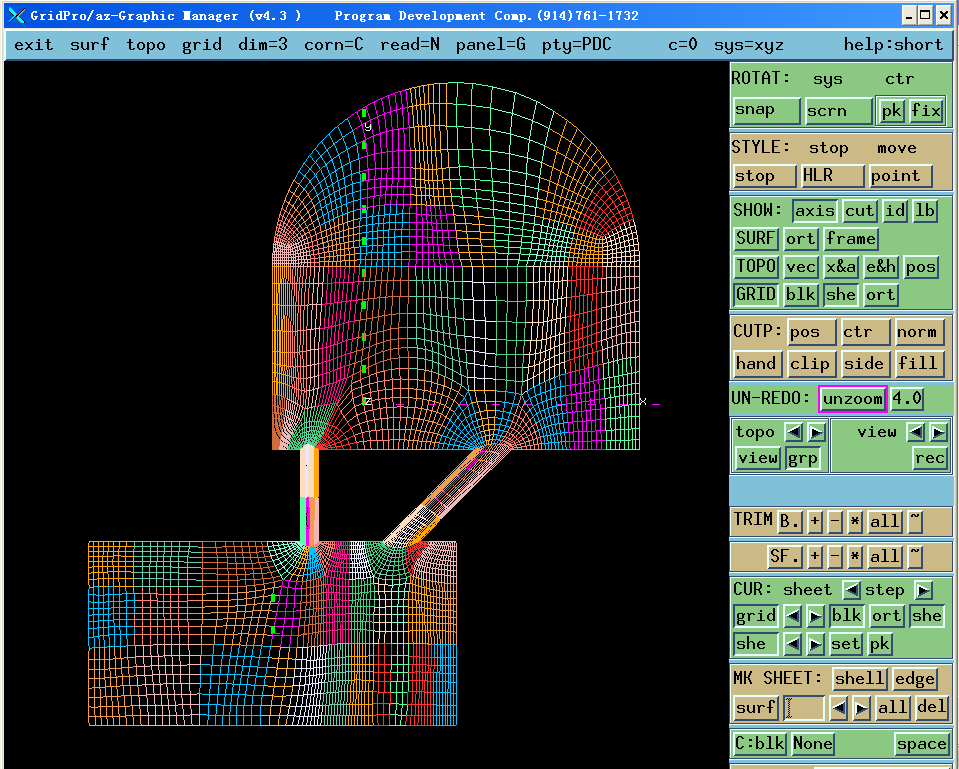Screen dimensions: 959x769
Task: Click the unzoom button
Action: coord(853,399)
